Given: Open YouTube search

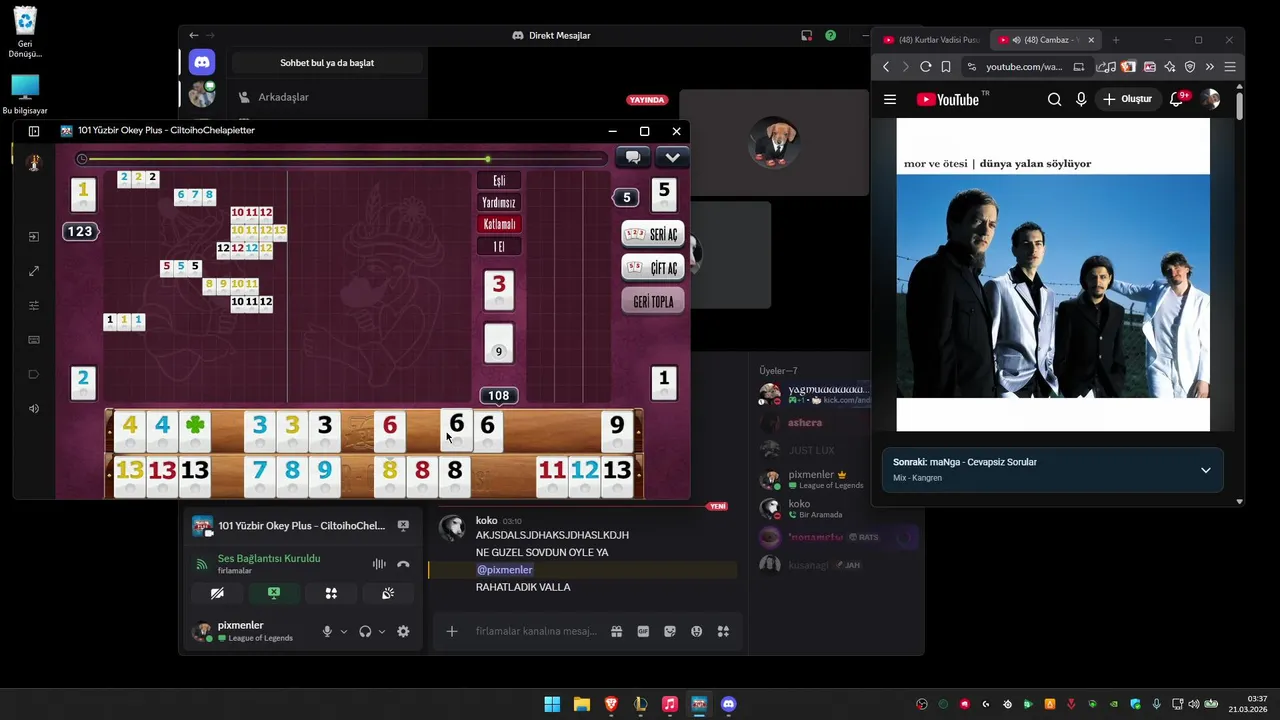Looking at the screenshot, I should click(x=1054, y=99).
